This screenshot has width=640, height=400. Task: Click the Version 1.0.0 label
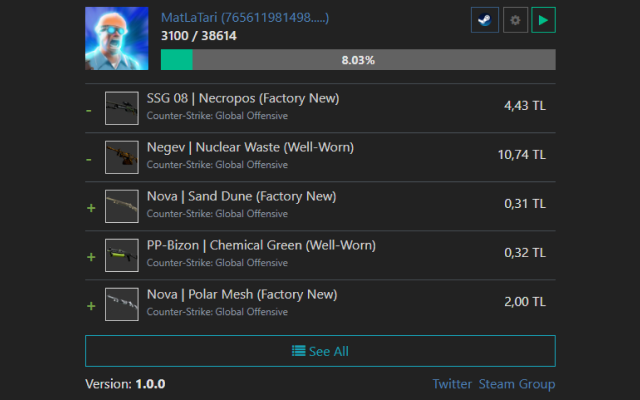click(x=125, y=384)
